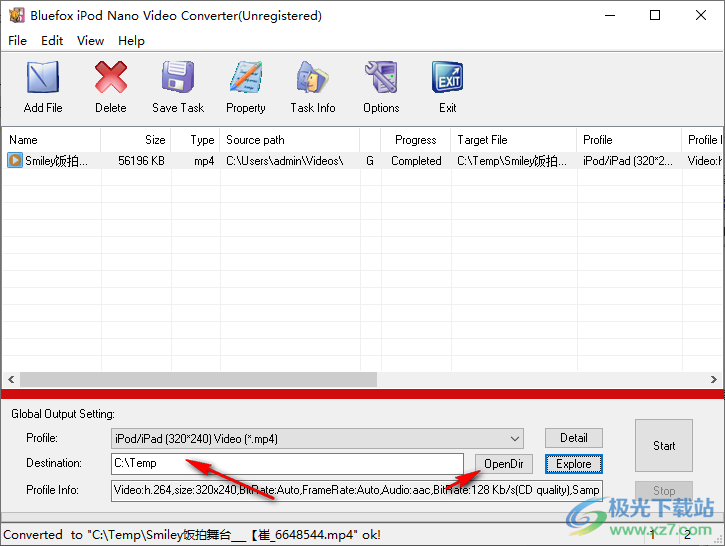Sort list by Name column header
Screen dimensions: 725x546
51,140
